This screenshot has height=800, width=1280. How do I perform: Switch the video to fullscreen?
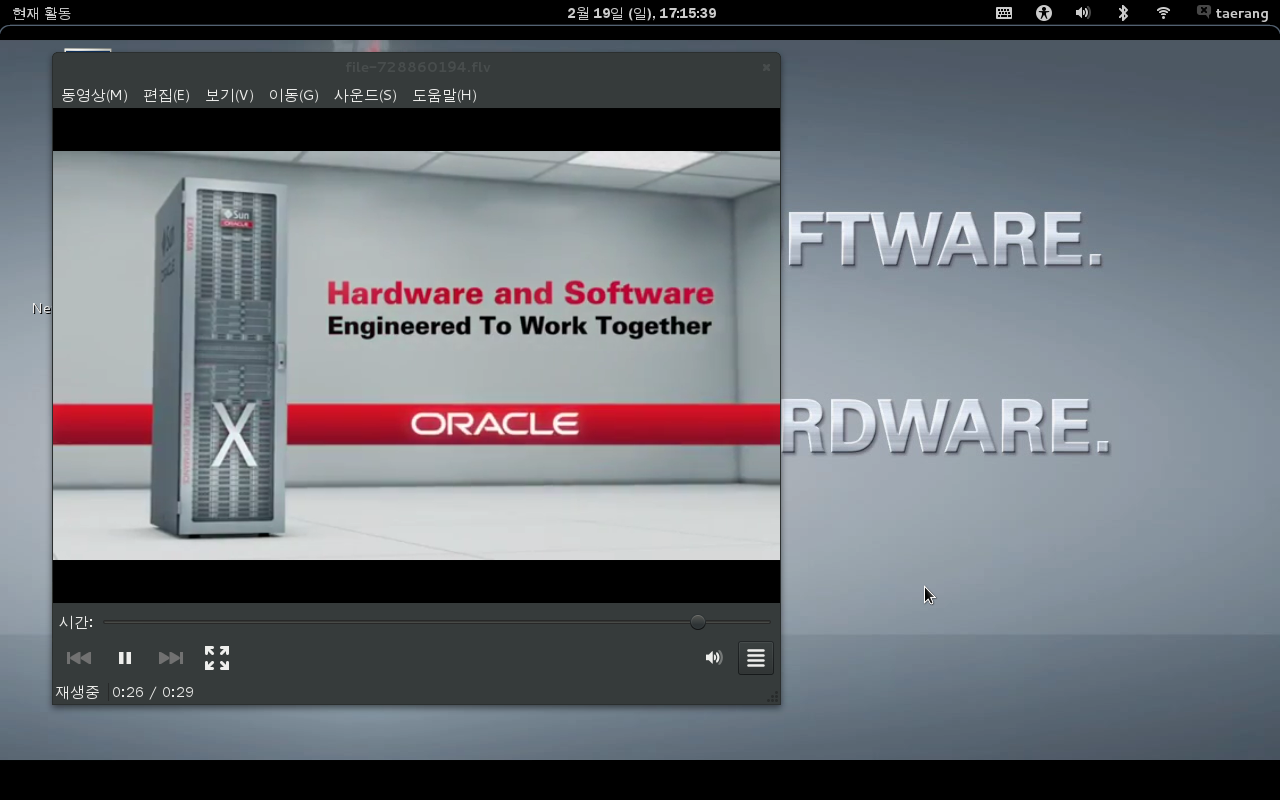coord(217,658)
